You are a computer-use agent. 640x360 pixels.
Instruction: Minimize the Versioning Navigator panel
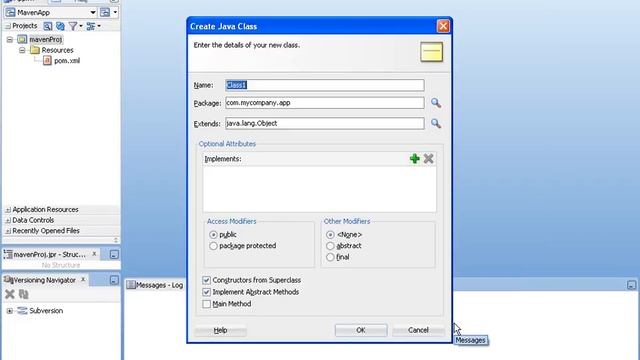point(114,280)
